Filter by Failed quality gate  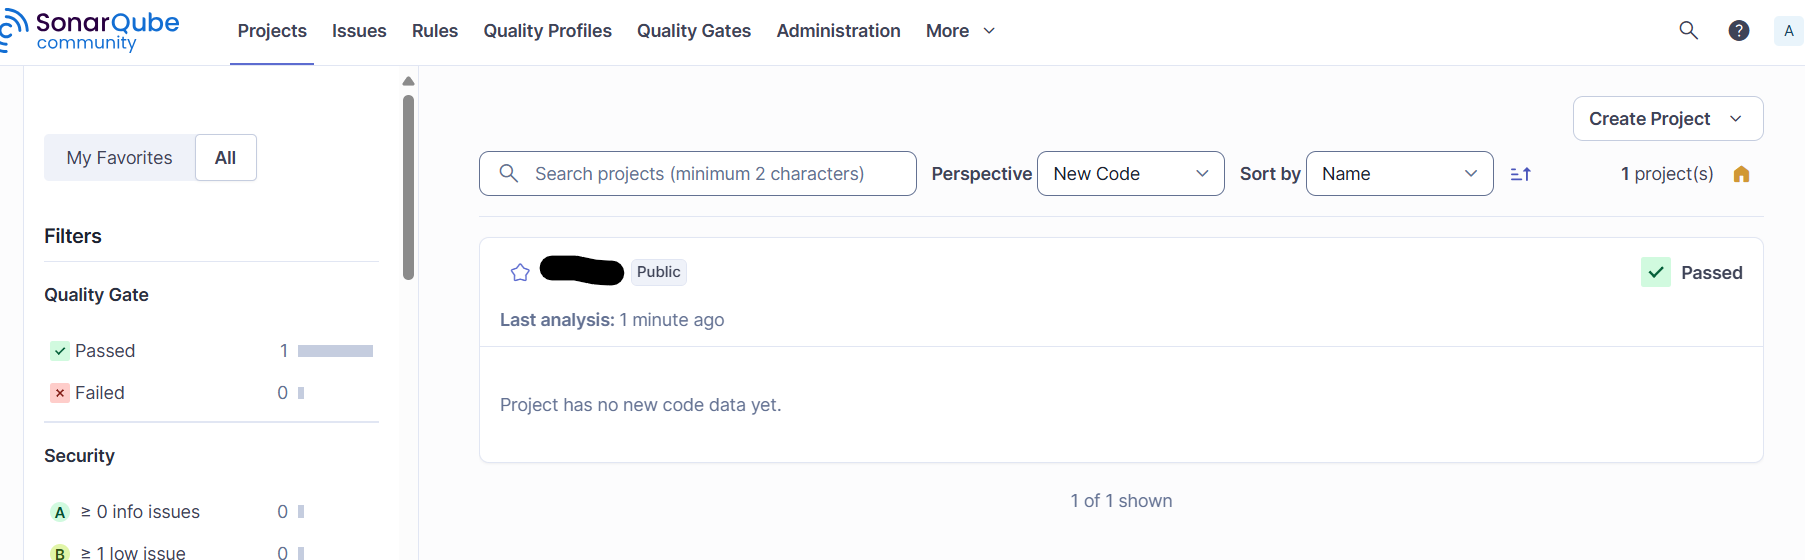[100, 393]
